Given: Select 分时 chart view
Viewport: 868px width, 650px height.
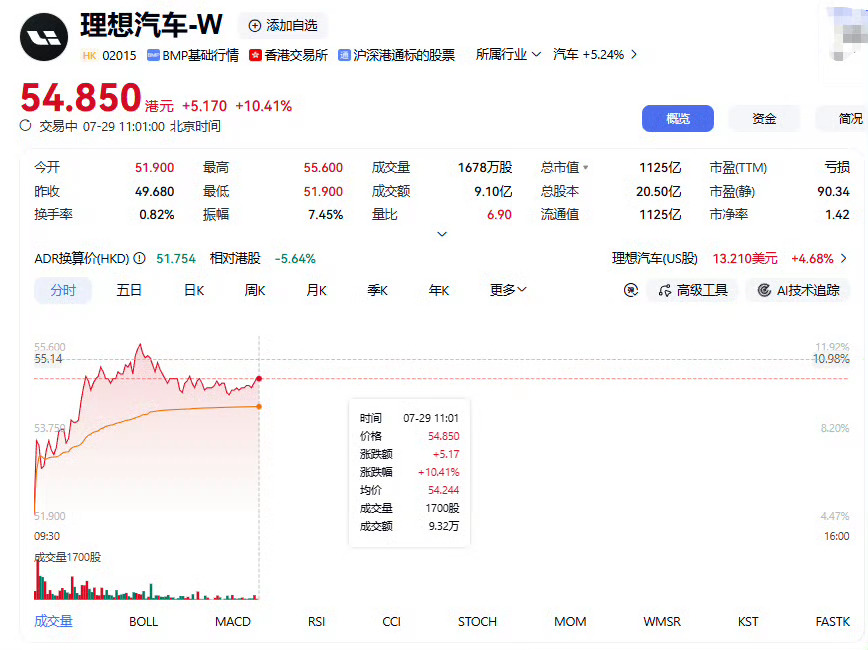Looking at the screenshot, I should pos(63,290).
